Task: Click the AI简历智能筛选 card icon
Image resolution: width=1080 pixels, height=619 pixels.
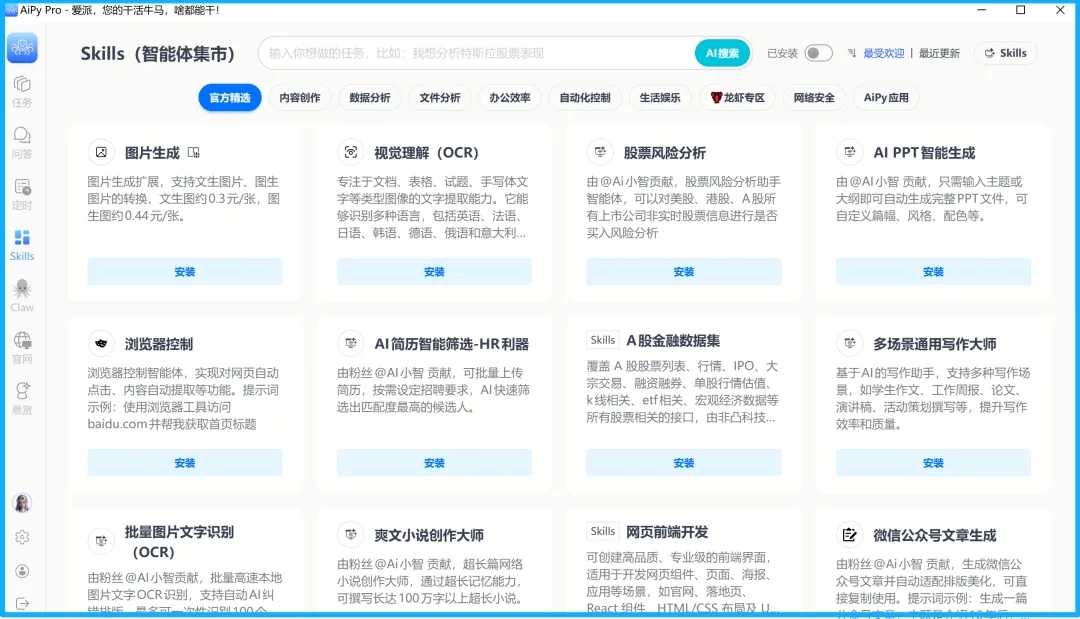Action: (351, 343)
